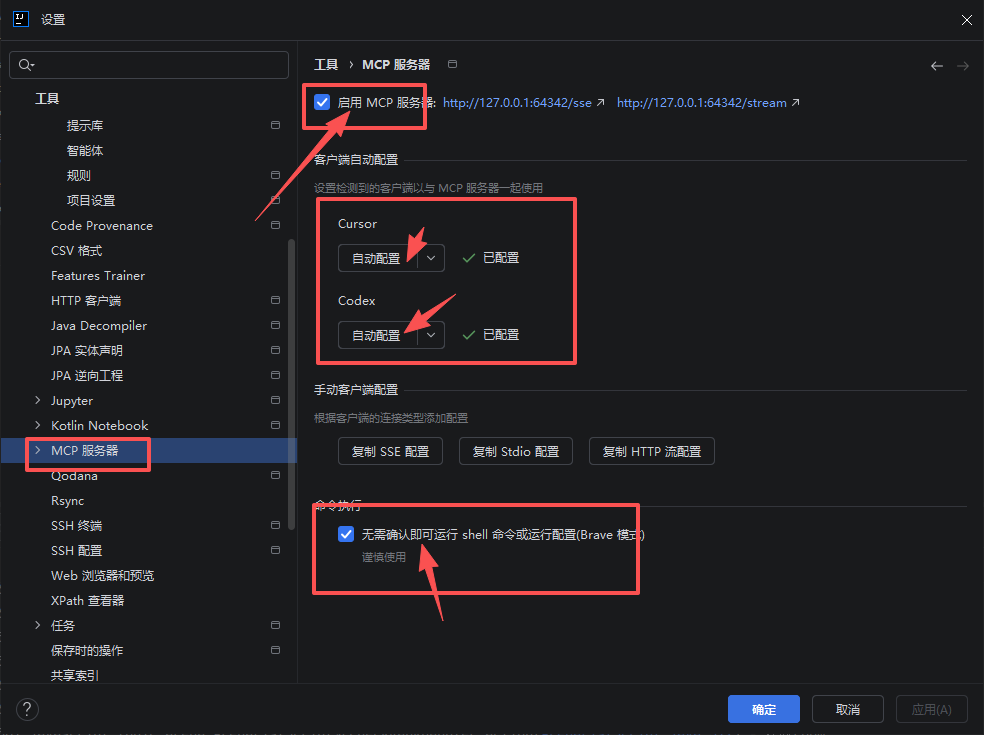984x735 pixels.
Task: Expand the MCP 服务器 tree node
Action: pyautogui.click(x=38, y=451)
